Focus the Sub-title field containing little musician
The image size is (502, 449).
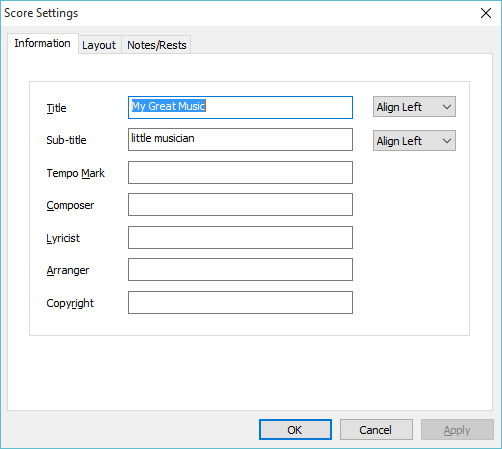[240, 140]
